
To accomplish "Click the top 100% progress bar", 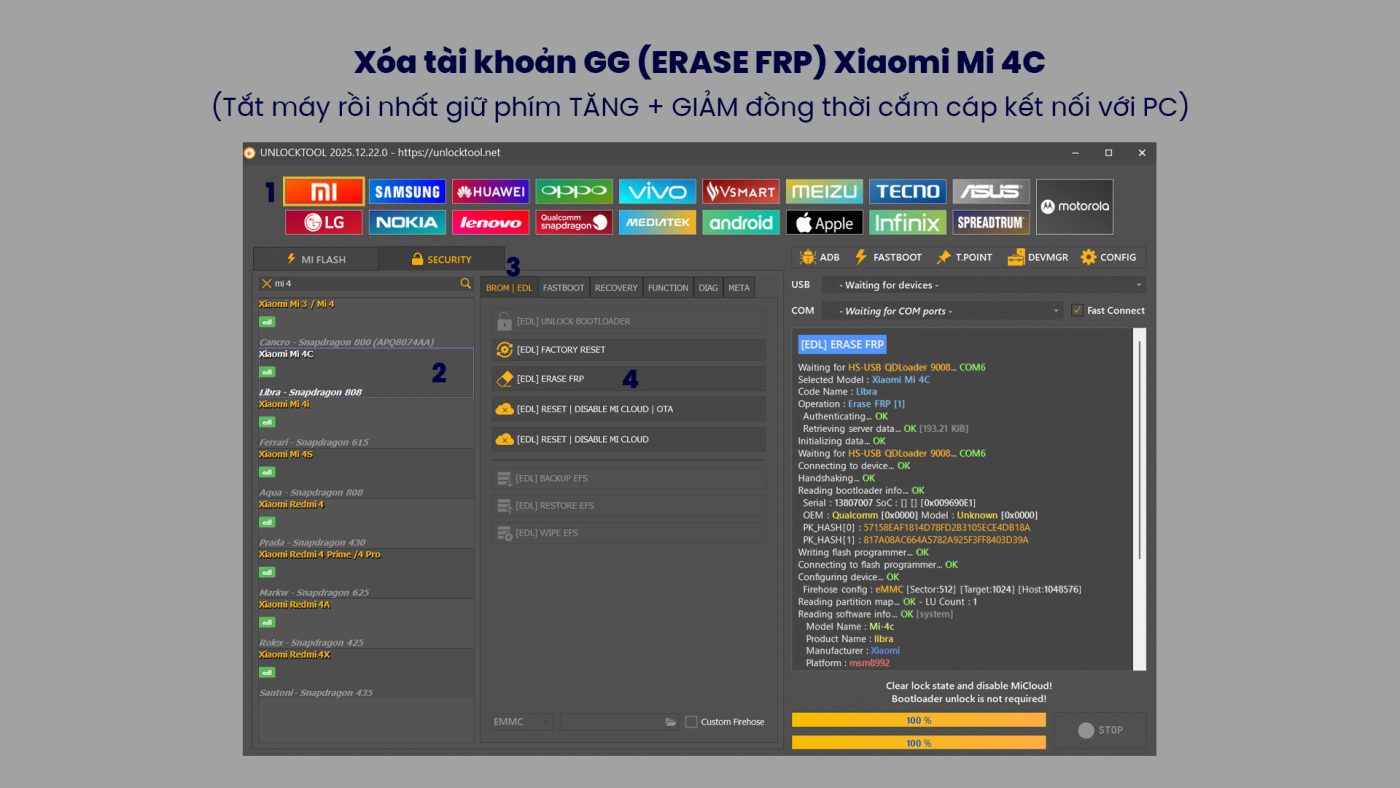I will 918,720.
